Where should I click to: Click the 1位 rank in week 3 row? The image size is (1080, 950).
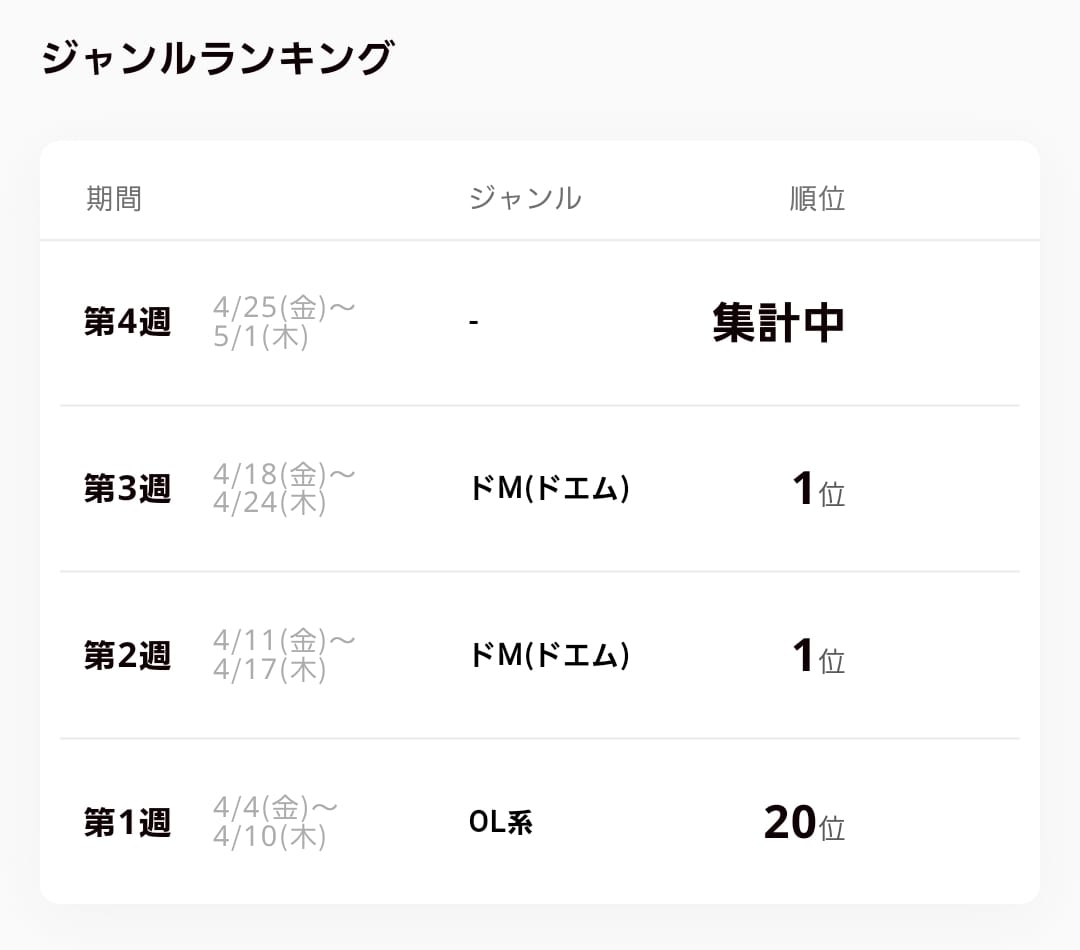click(x=817, y=490)
